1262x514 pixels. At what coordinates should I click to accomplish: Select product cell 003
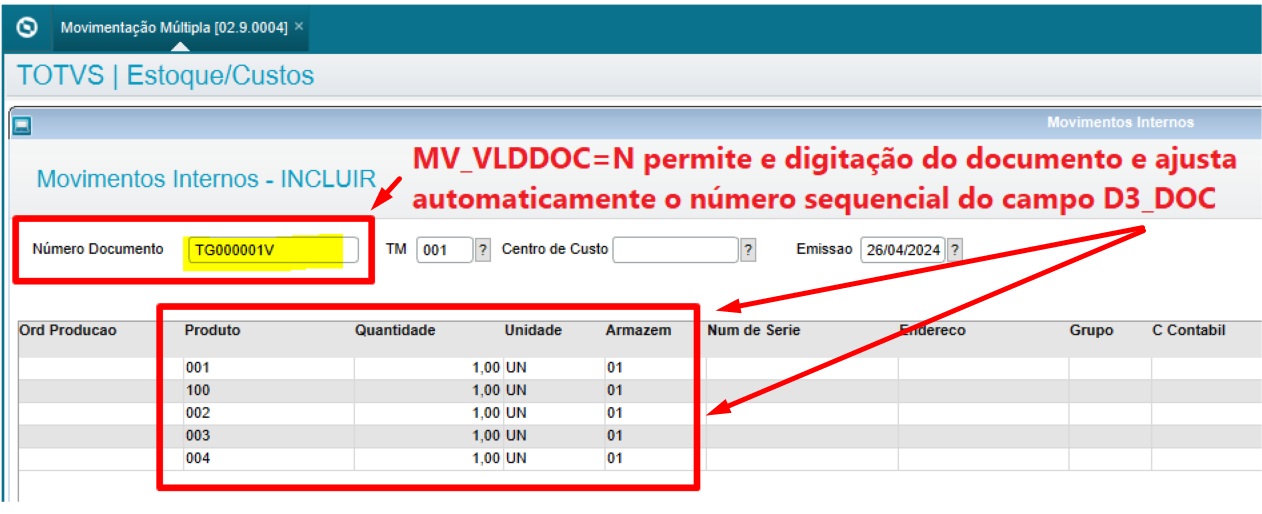click(268, 436)
